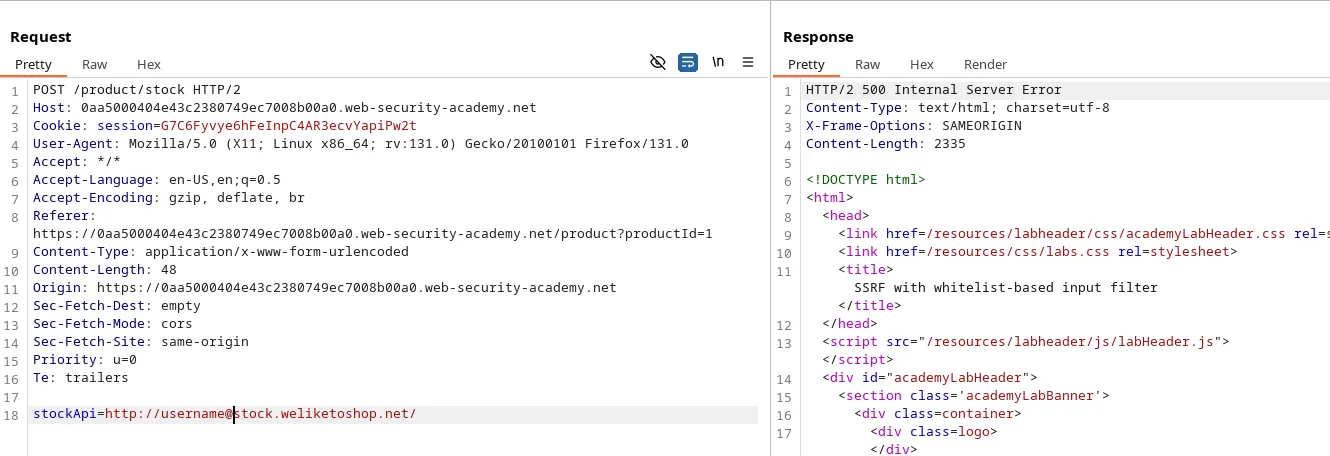Click the Accept-Encoding header line

169,198
